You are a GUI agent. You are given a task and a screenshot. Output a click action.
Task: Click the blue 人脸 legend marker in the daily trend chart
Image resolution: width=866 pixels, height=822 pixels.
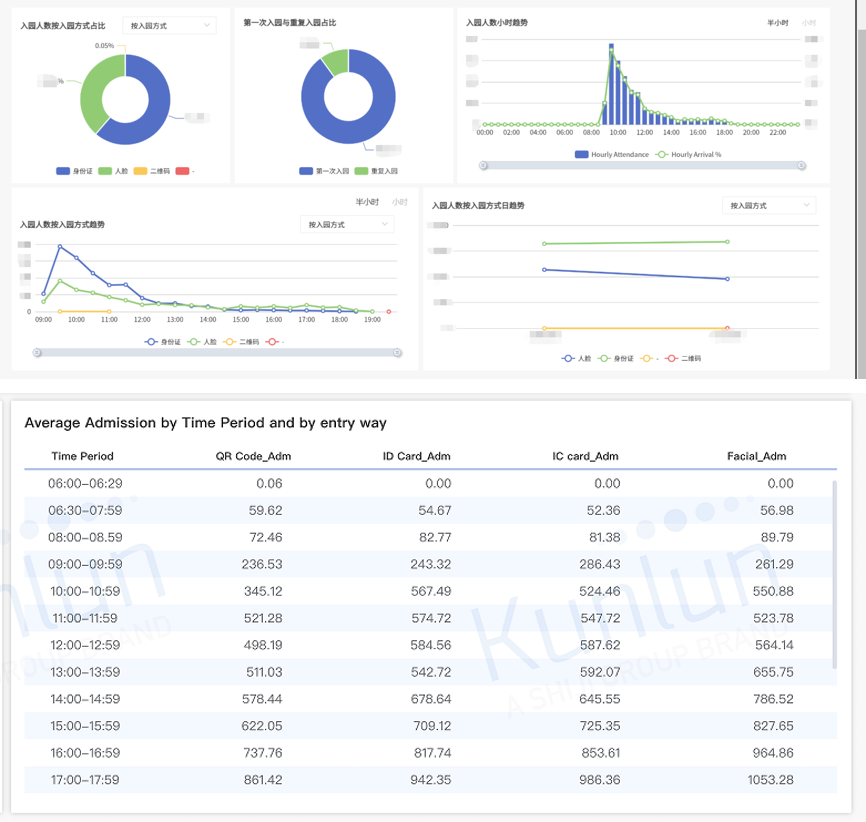click(x=568, y=359)
